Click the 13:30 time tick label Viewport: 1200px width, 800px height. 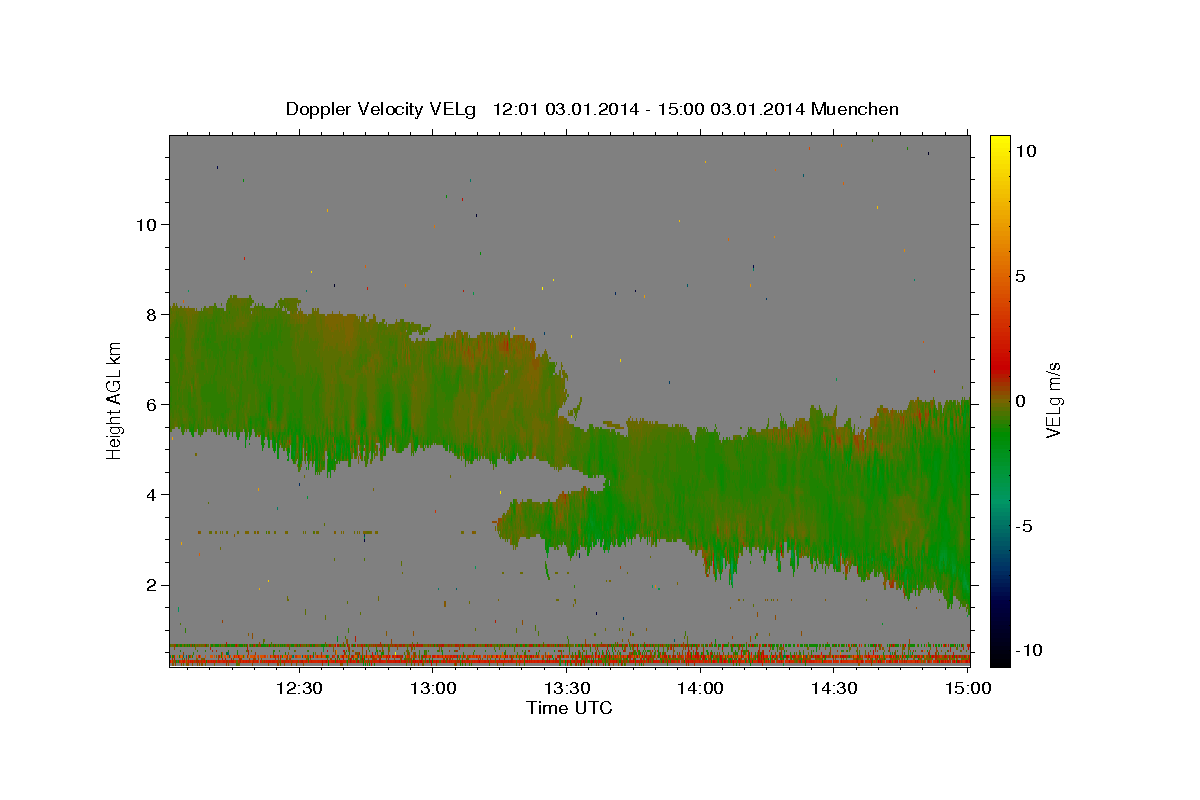click(x=567, y=688)
